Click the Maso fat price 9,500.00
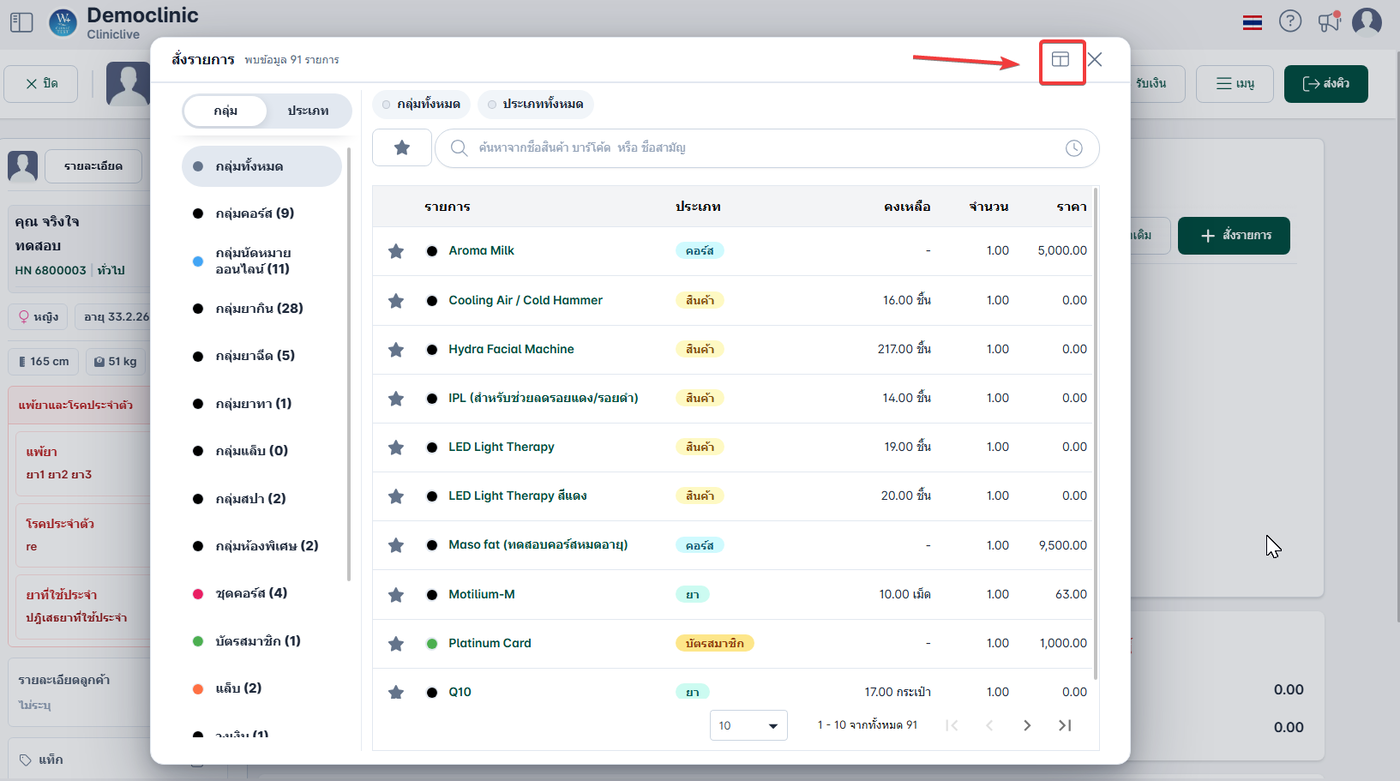Viewport: 1400px width, 781px height. (x=1063, y=545)
